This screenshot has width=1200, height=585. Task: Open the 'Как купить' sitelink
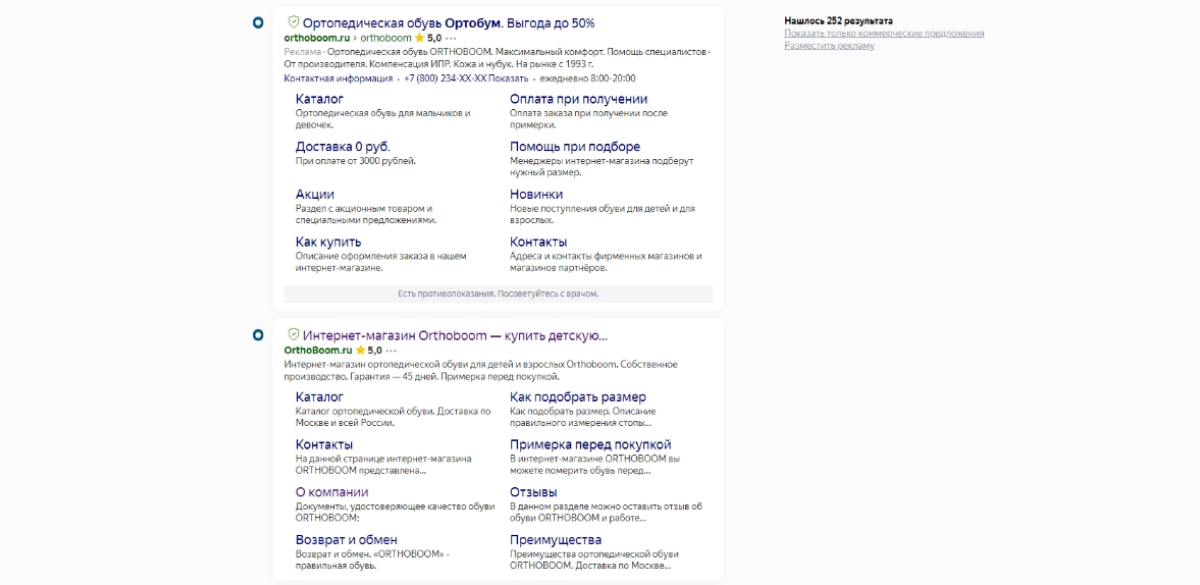[329, 242]
